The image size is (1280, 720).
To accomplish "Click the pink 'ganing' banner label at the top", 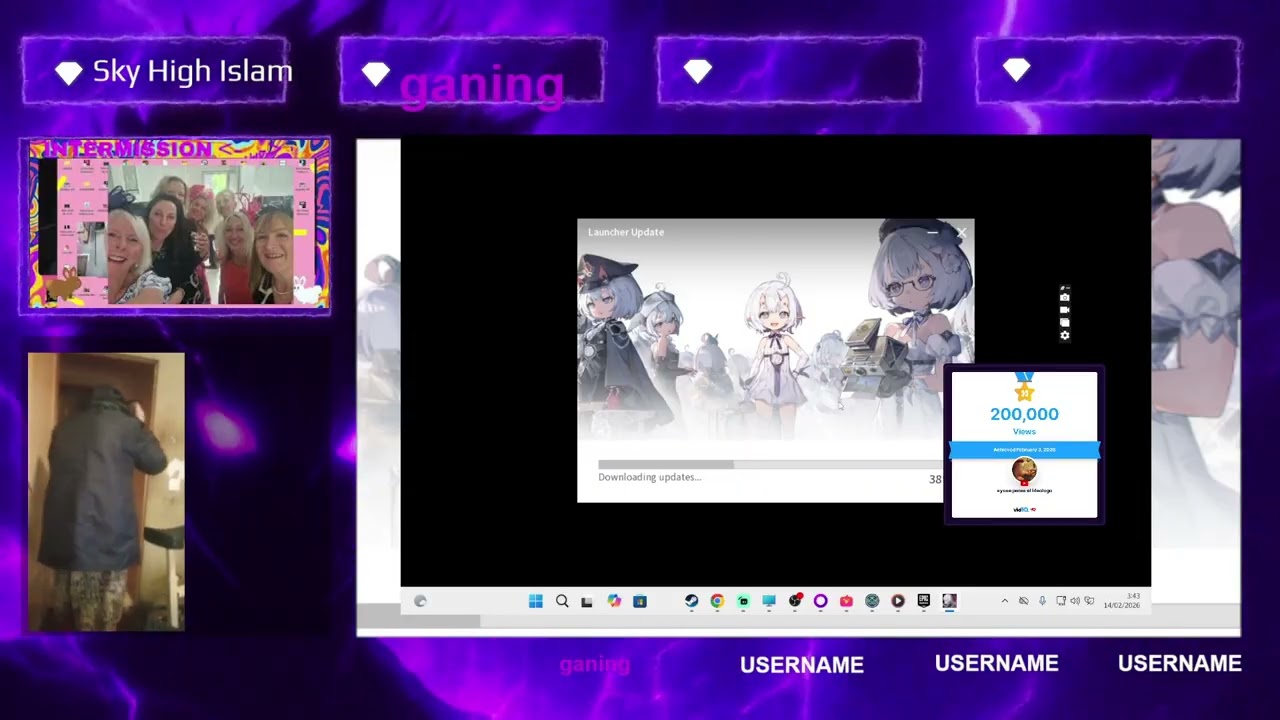I will pos(482,86).
